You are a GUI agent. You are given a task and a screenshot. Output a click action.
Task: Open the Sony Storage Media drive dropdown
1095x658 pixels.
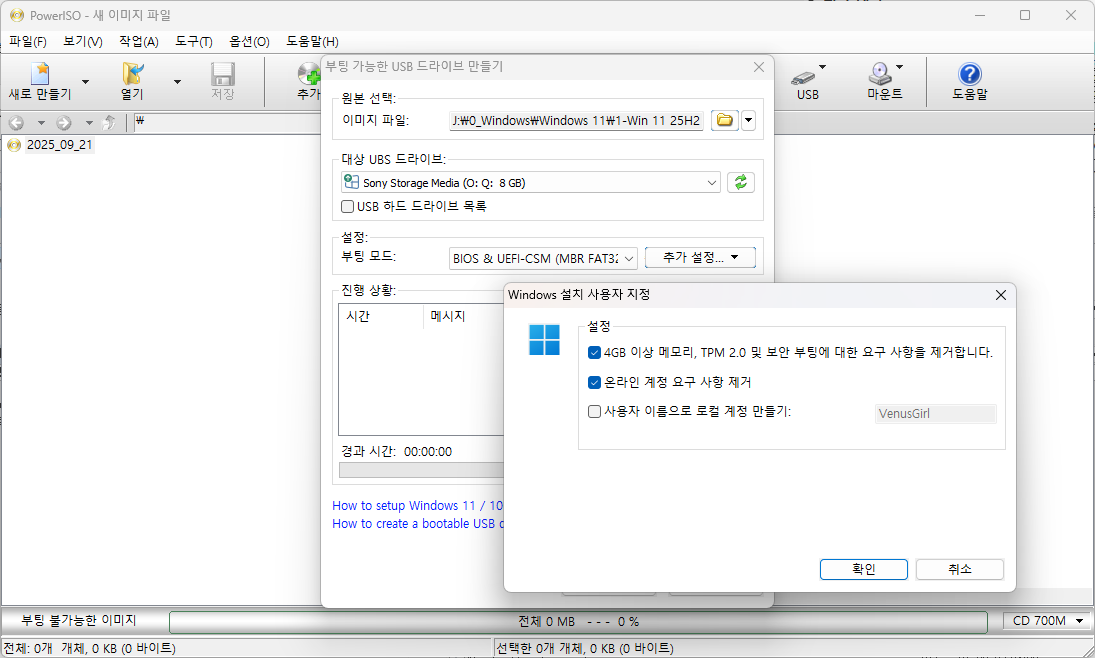point(531,182)
